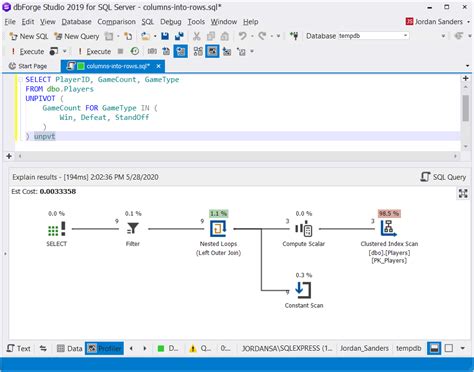
Task: Click the SQL Query link
Action: (x=443, y=177)
